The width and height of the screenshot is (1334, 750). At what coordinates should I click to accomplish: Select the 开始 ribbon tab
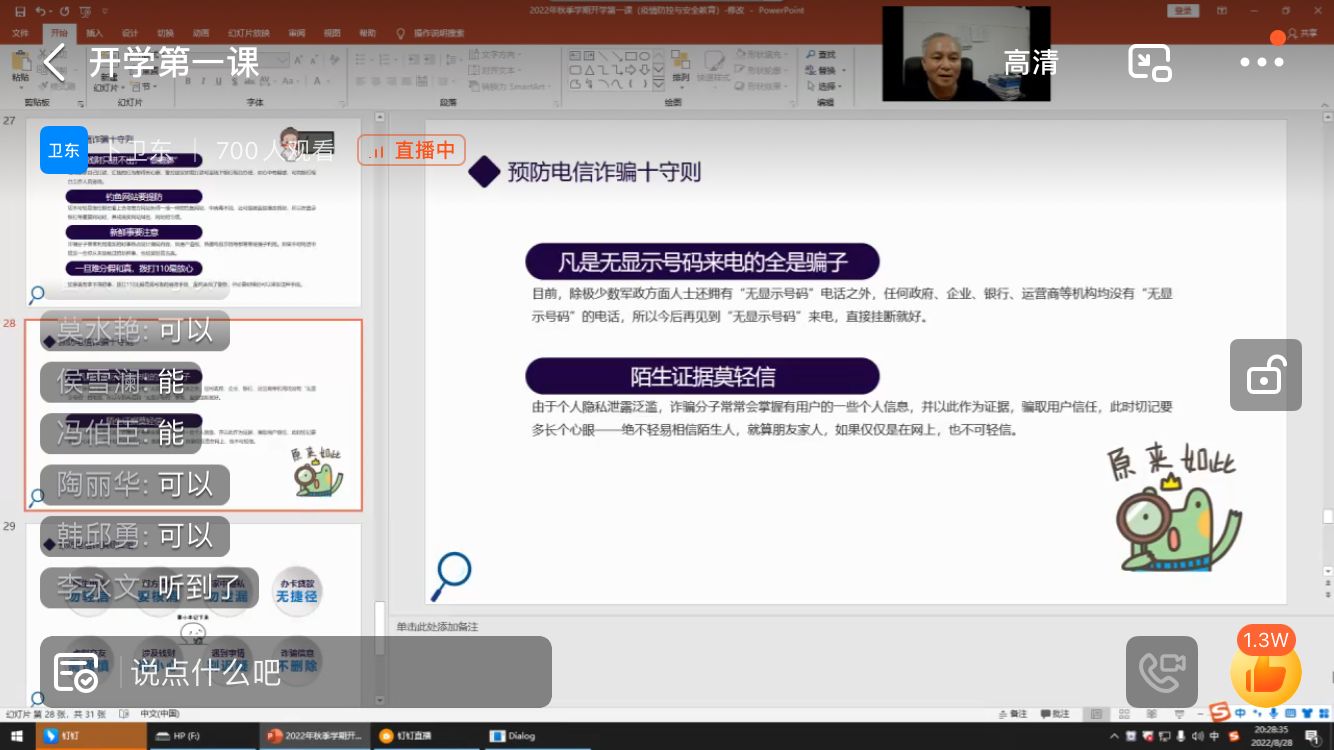pyautogui.click(x=59, y=33)
